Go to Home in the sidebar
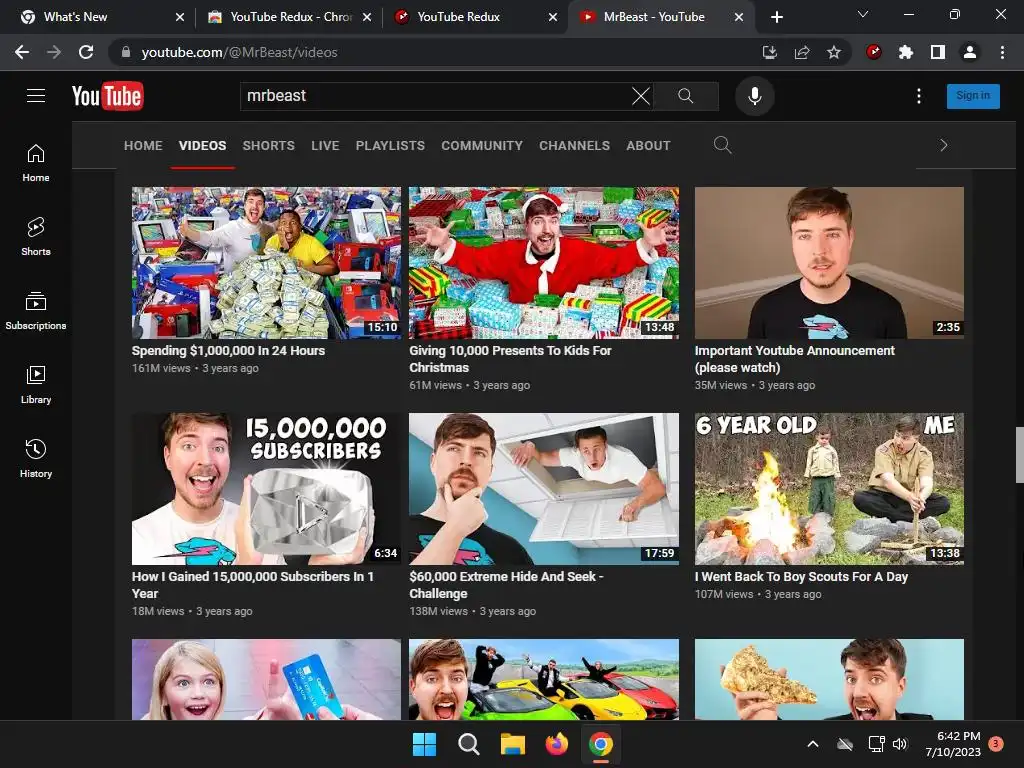This screenshot has height=768, width=1024. pyautogui.click(x=36, y=163)
